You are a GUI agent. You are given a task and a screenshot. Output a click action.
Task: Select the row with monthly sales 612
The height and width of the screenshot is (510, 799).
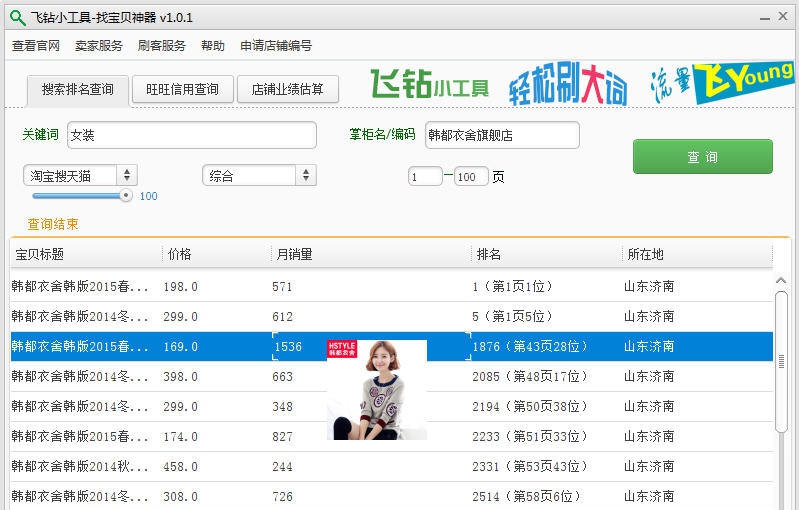(391, 316)
